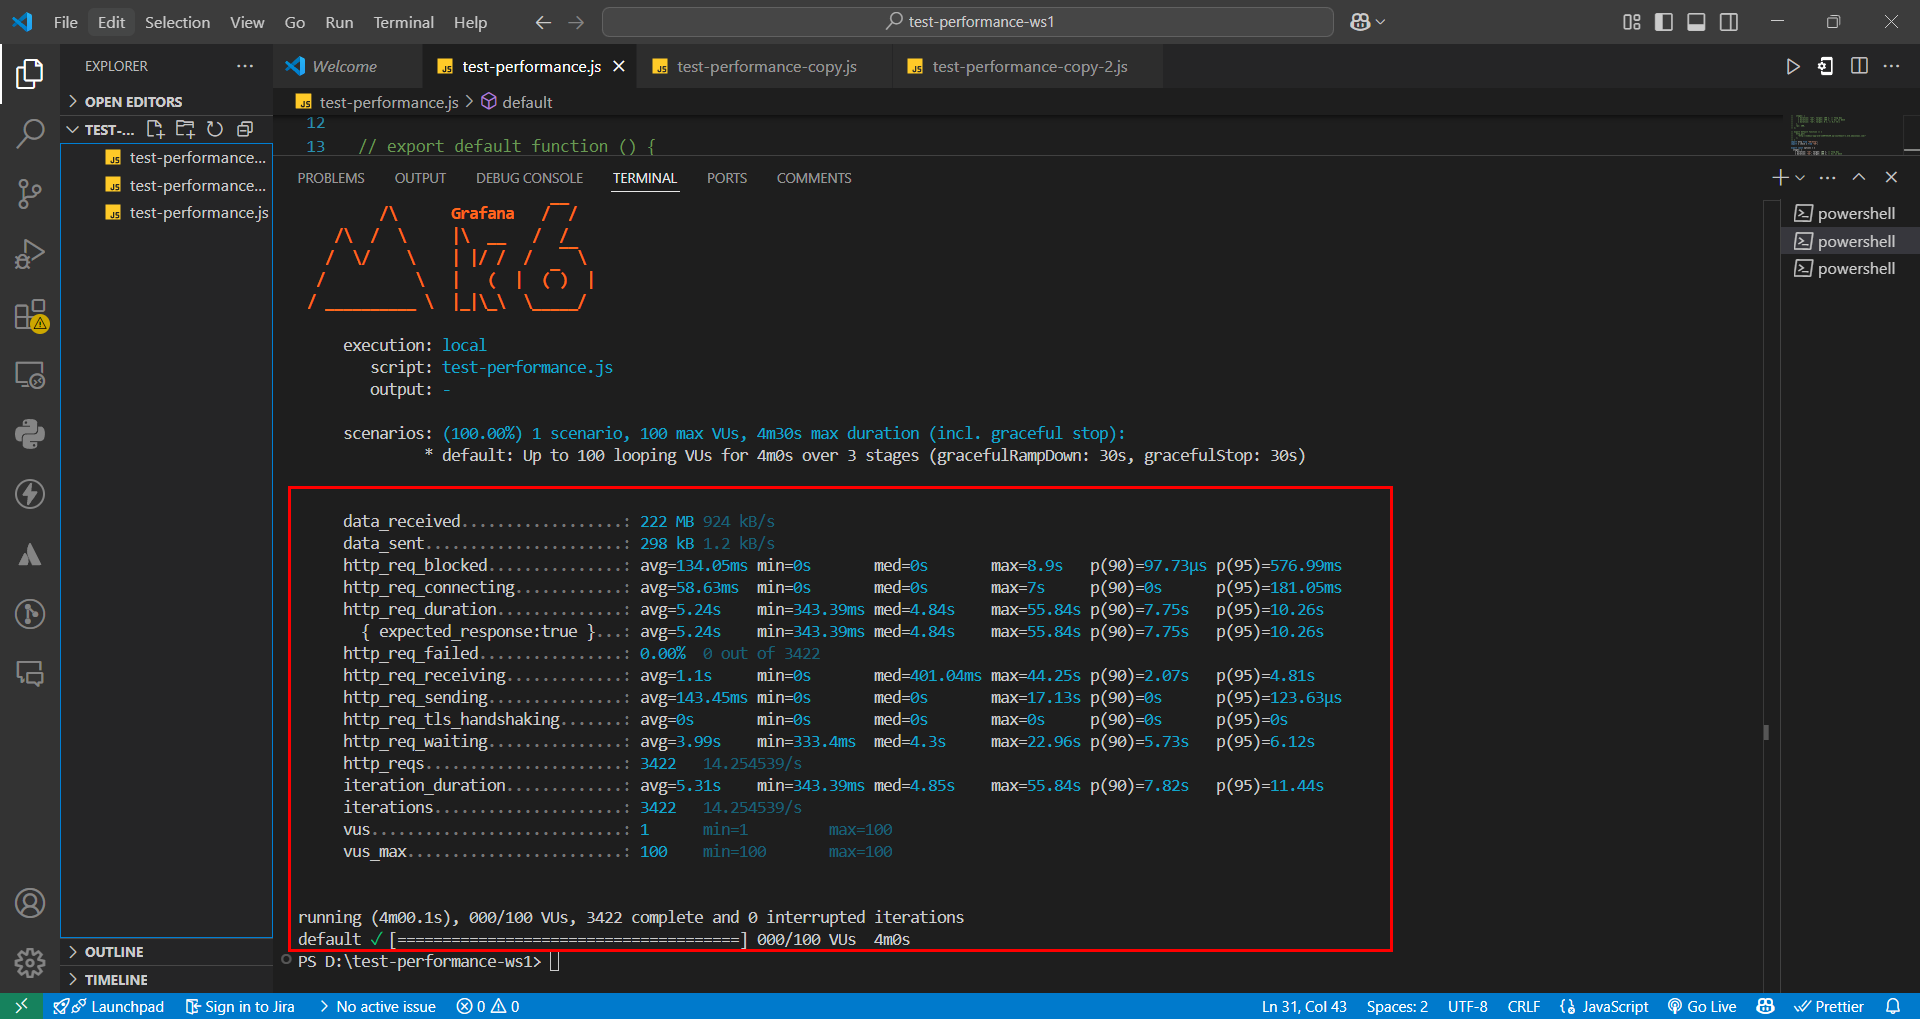The width and height of the screenshot is (1920, 1019).
Task: Go forward in navigation history
Action: click(576, 22)
